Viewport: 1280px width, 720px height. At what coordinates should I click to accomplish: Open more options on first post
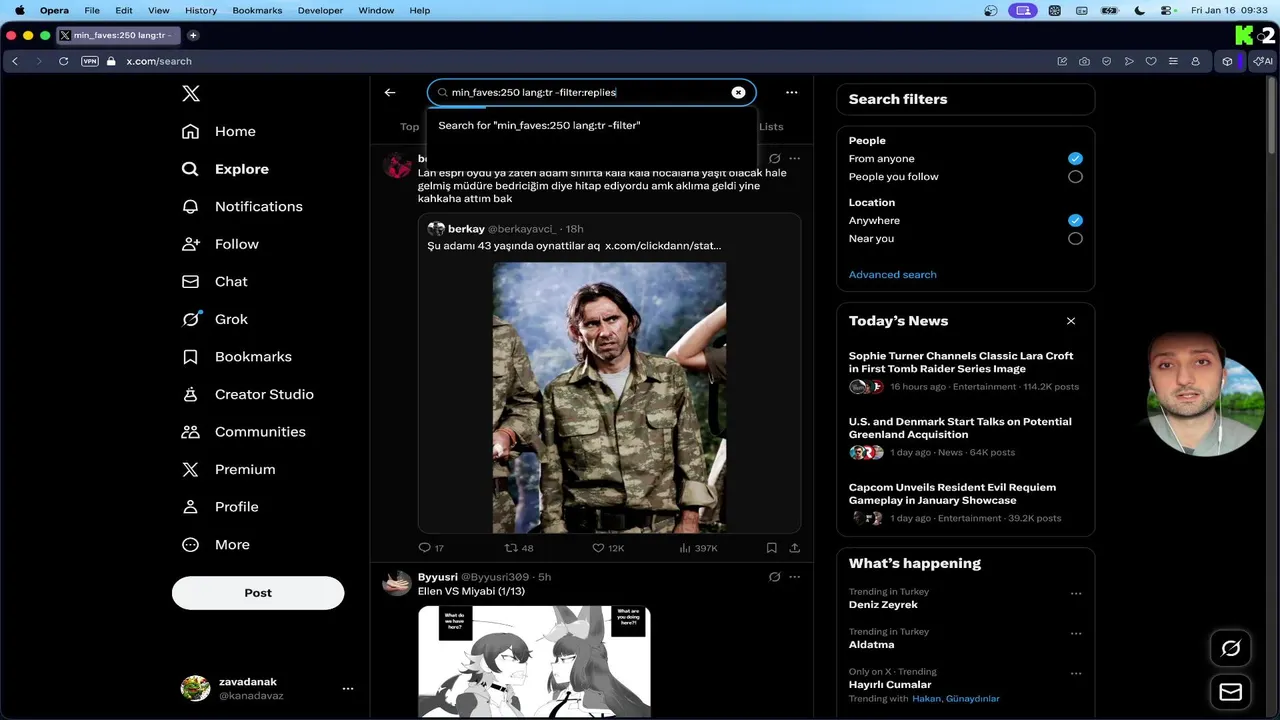coord(795,158)
